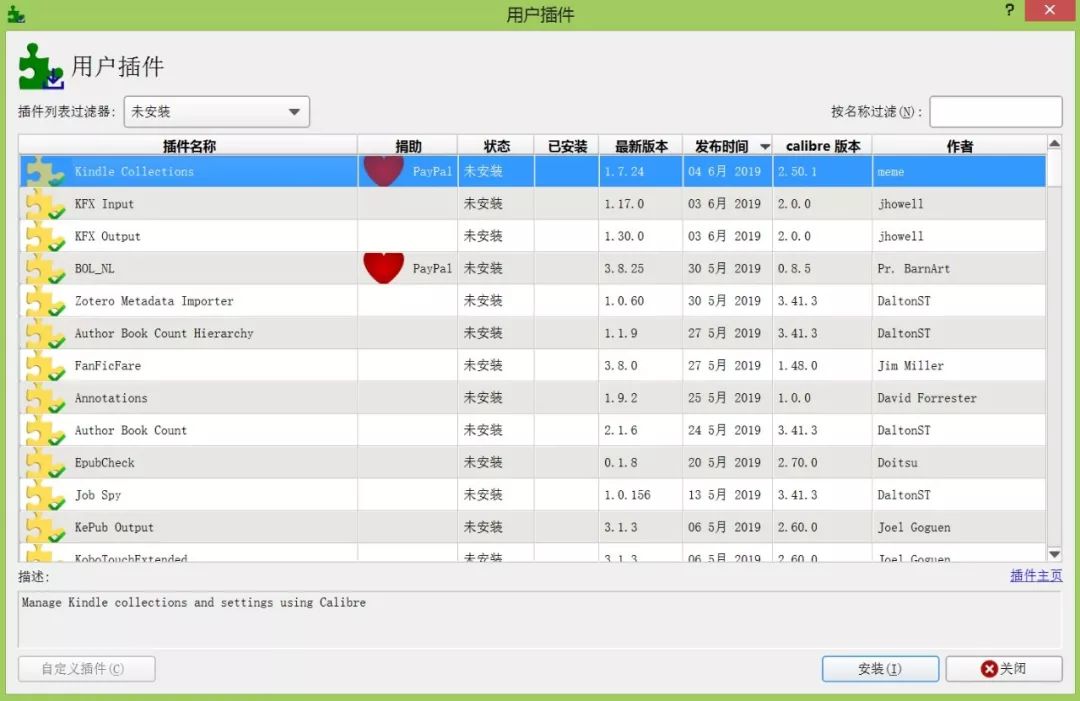Open the 插件主页 plugin homepage link
This screenshot has height=701, width=1080.
click(x=1036, y=576)
